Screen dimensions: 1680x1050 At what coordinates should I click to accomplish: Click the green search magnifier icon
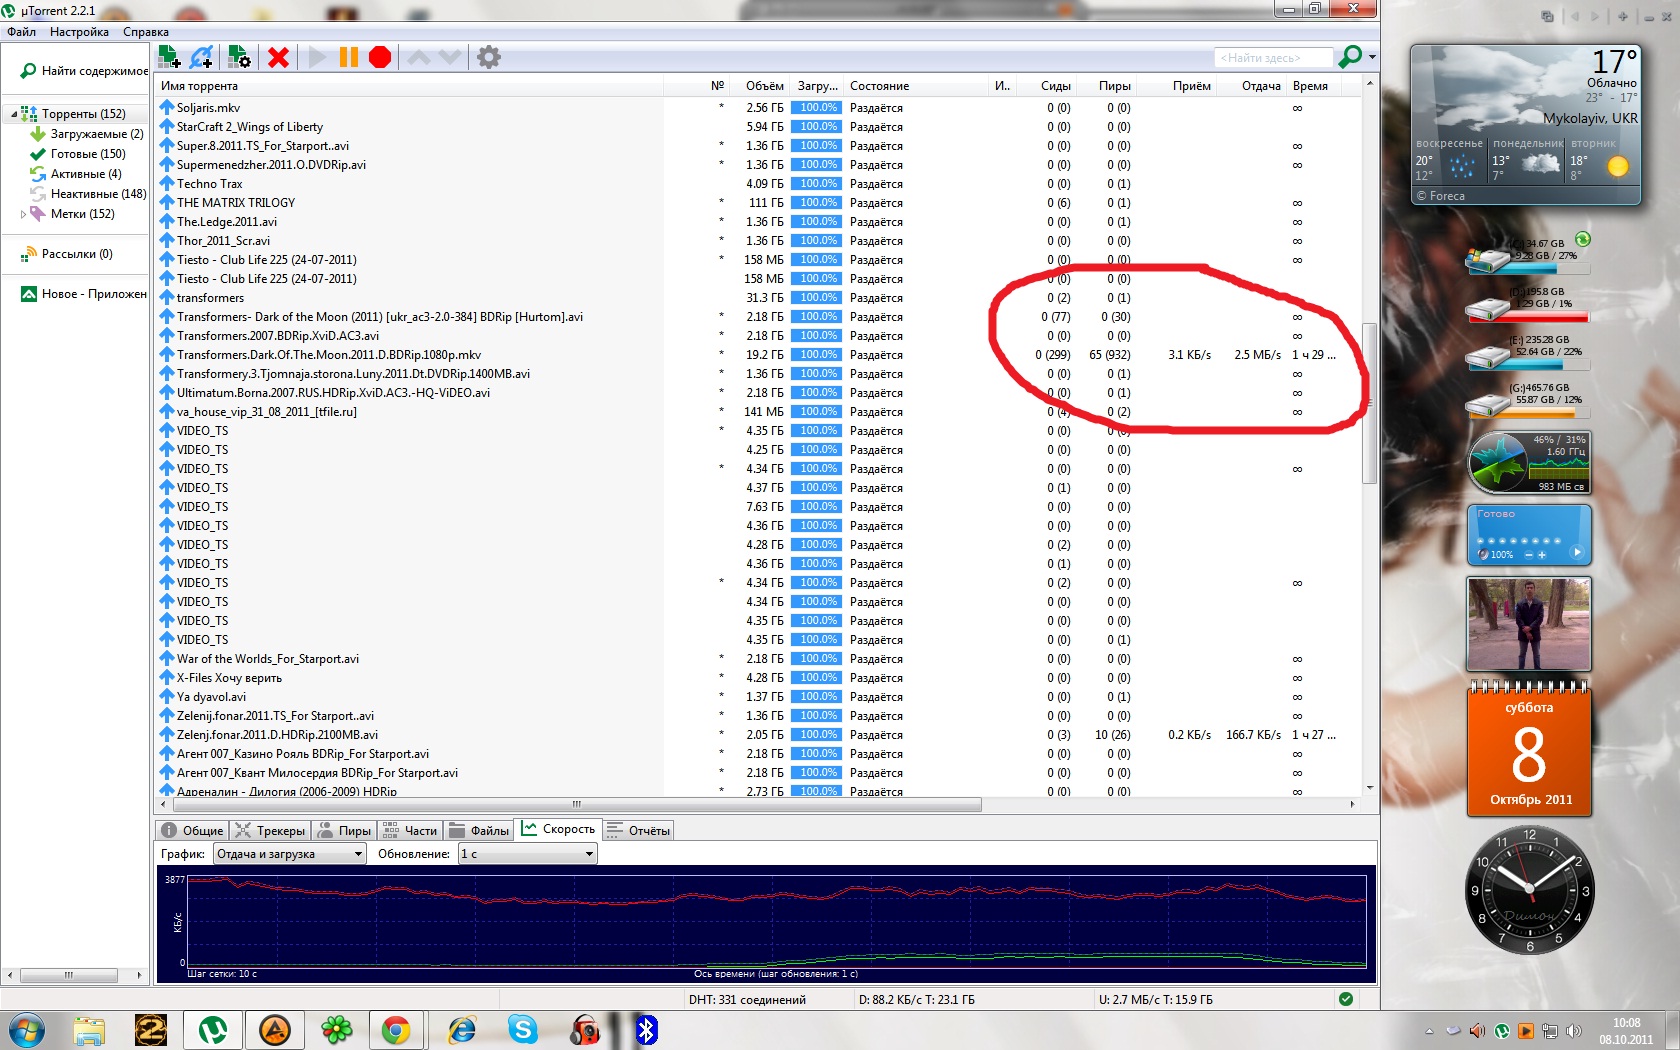pos(1350,57)
